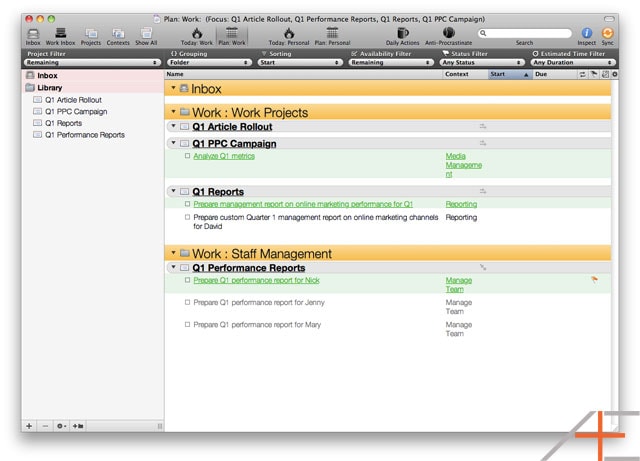Click the project type icon on Q1 Performance Reports
Viewport: 640px width, 461px height.
tap(483, 267)
